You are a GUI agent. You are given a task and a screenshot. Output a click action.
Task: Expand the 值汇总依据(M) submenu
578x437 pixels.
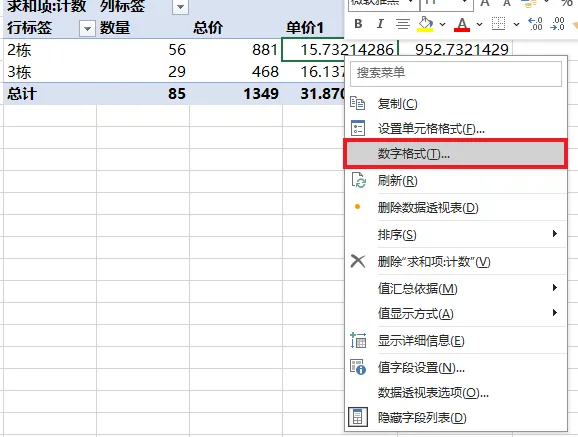(456, 288)
